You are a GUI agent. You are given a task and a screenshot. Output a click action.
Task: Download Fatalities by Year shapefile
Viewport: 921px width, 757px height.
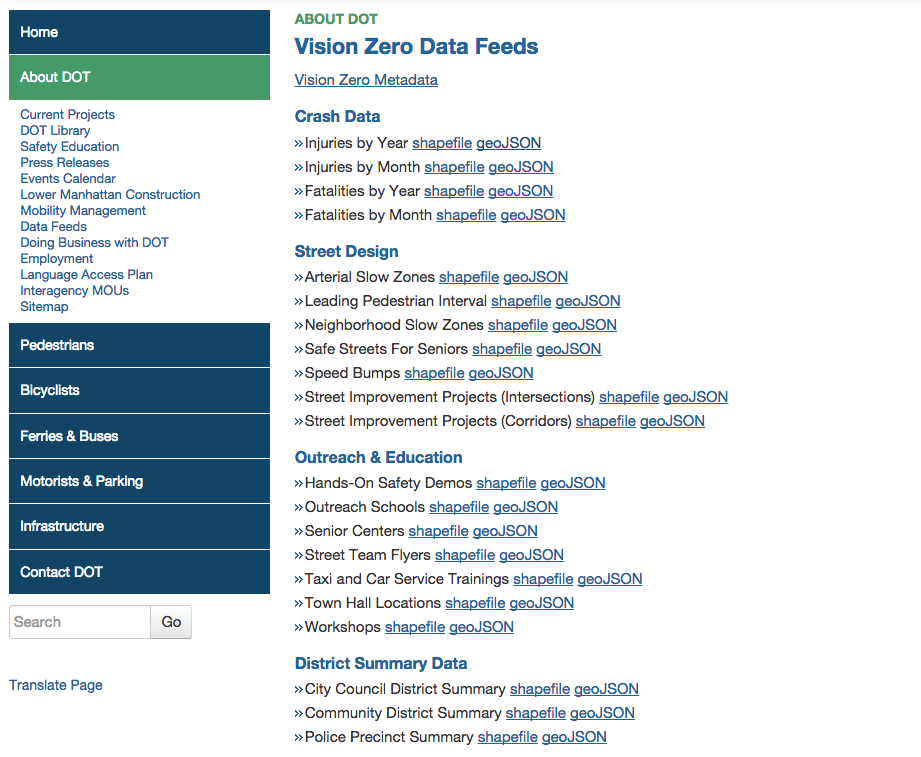pos(454,191)
